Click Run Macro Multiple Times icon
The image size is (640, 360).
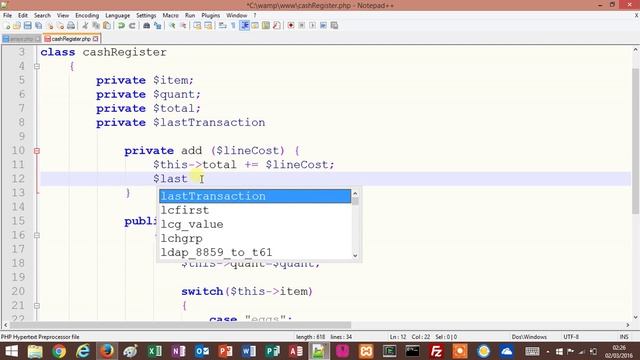(323, 25)
